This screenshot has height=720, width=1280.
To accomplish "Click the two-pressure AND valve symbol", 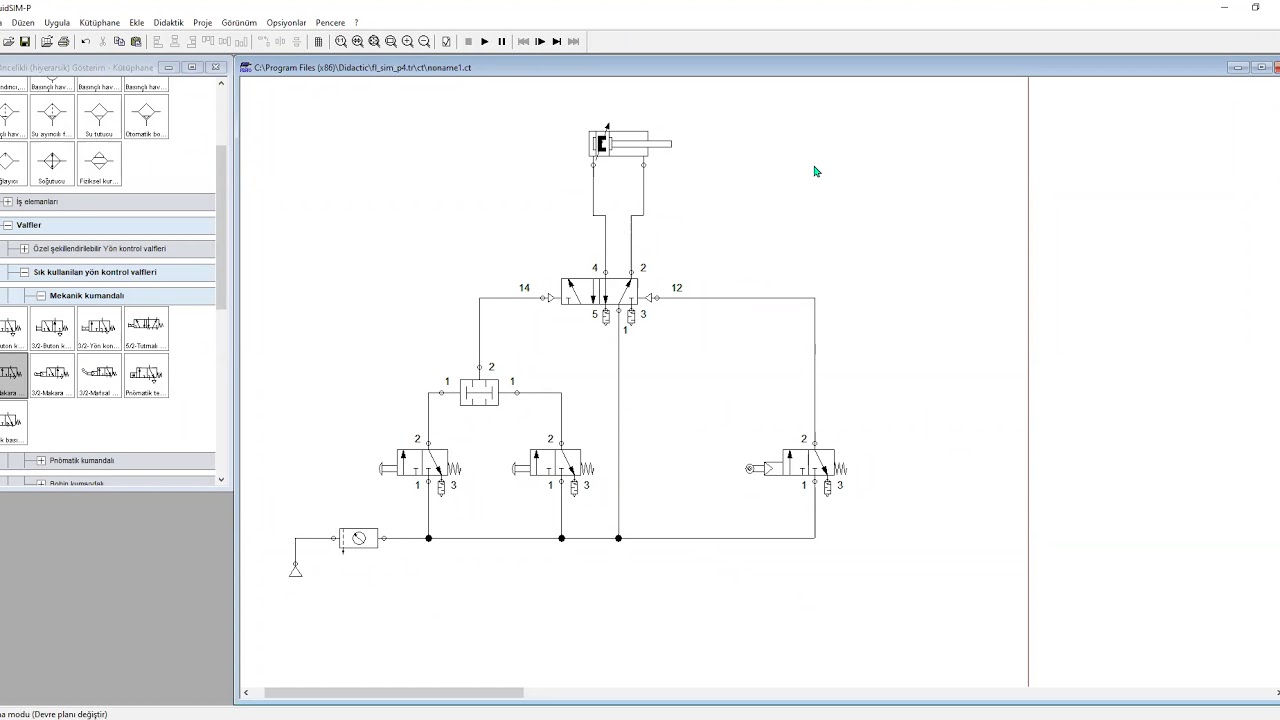I will click(479, 393).
